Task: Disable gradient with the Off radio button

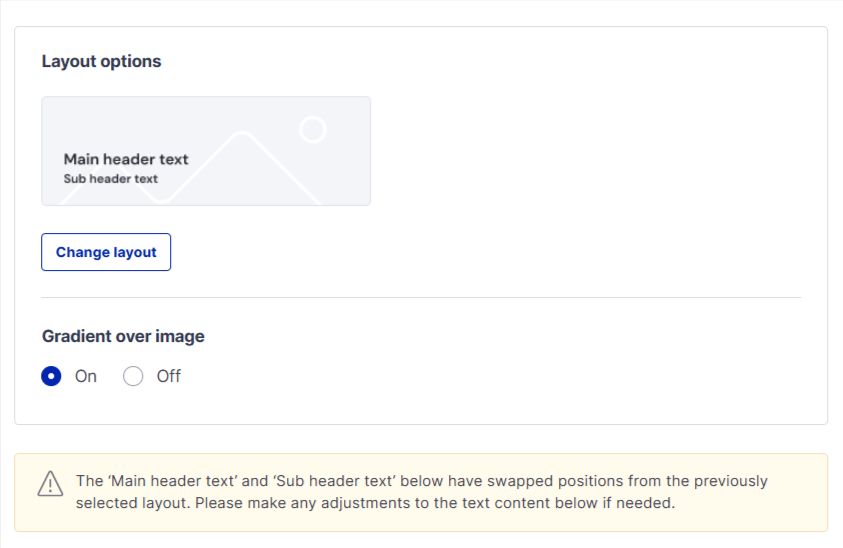Action: click(134, 377)
